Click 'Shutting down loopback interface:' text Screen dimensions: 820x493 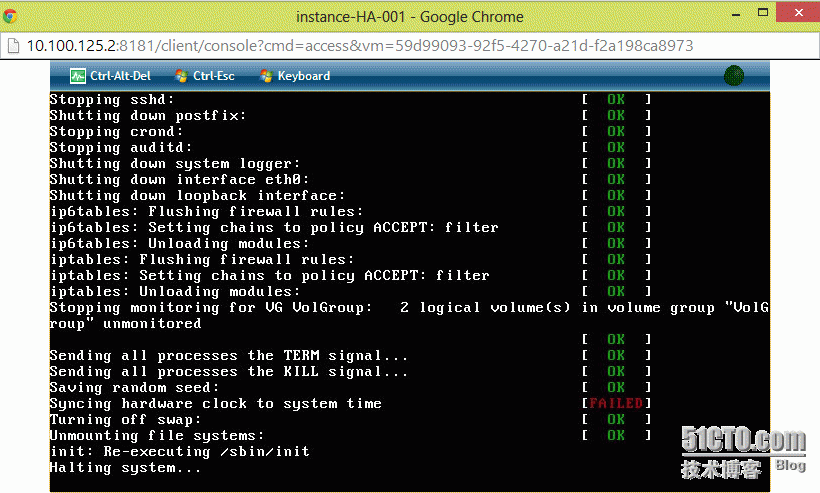[197, 196]
